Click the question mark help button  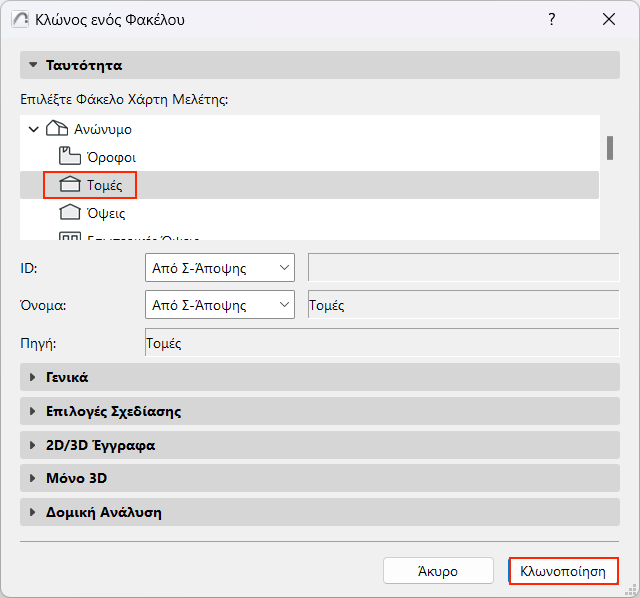tap(551, 19)
